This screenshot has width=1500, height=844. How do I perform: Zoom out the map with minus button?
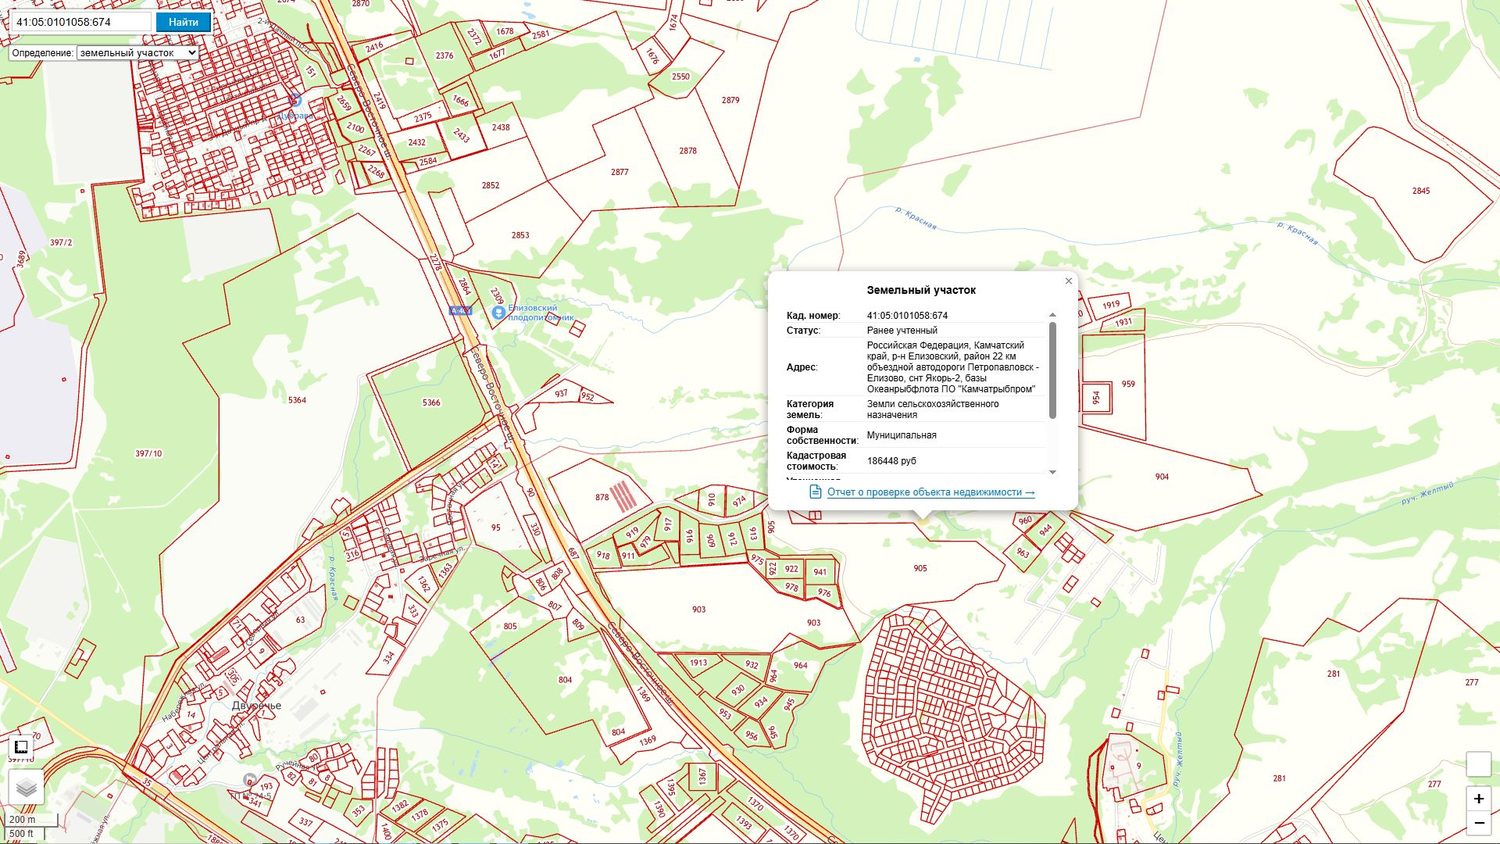[x=1479, y=823]
